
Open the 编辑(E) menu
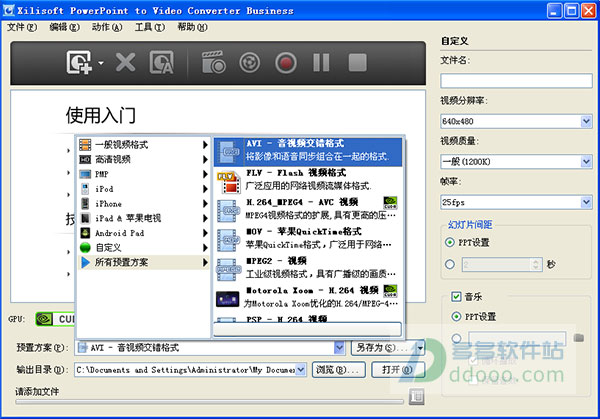pos(64,27)
